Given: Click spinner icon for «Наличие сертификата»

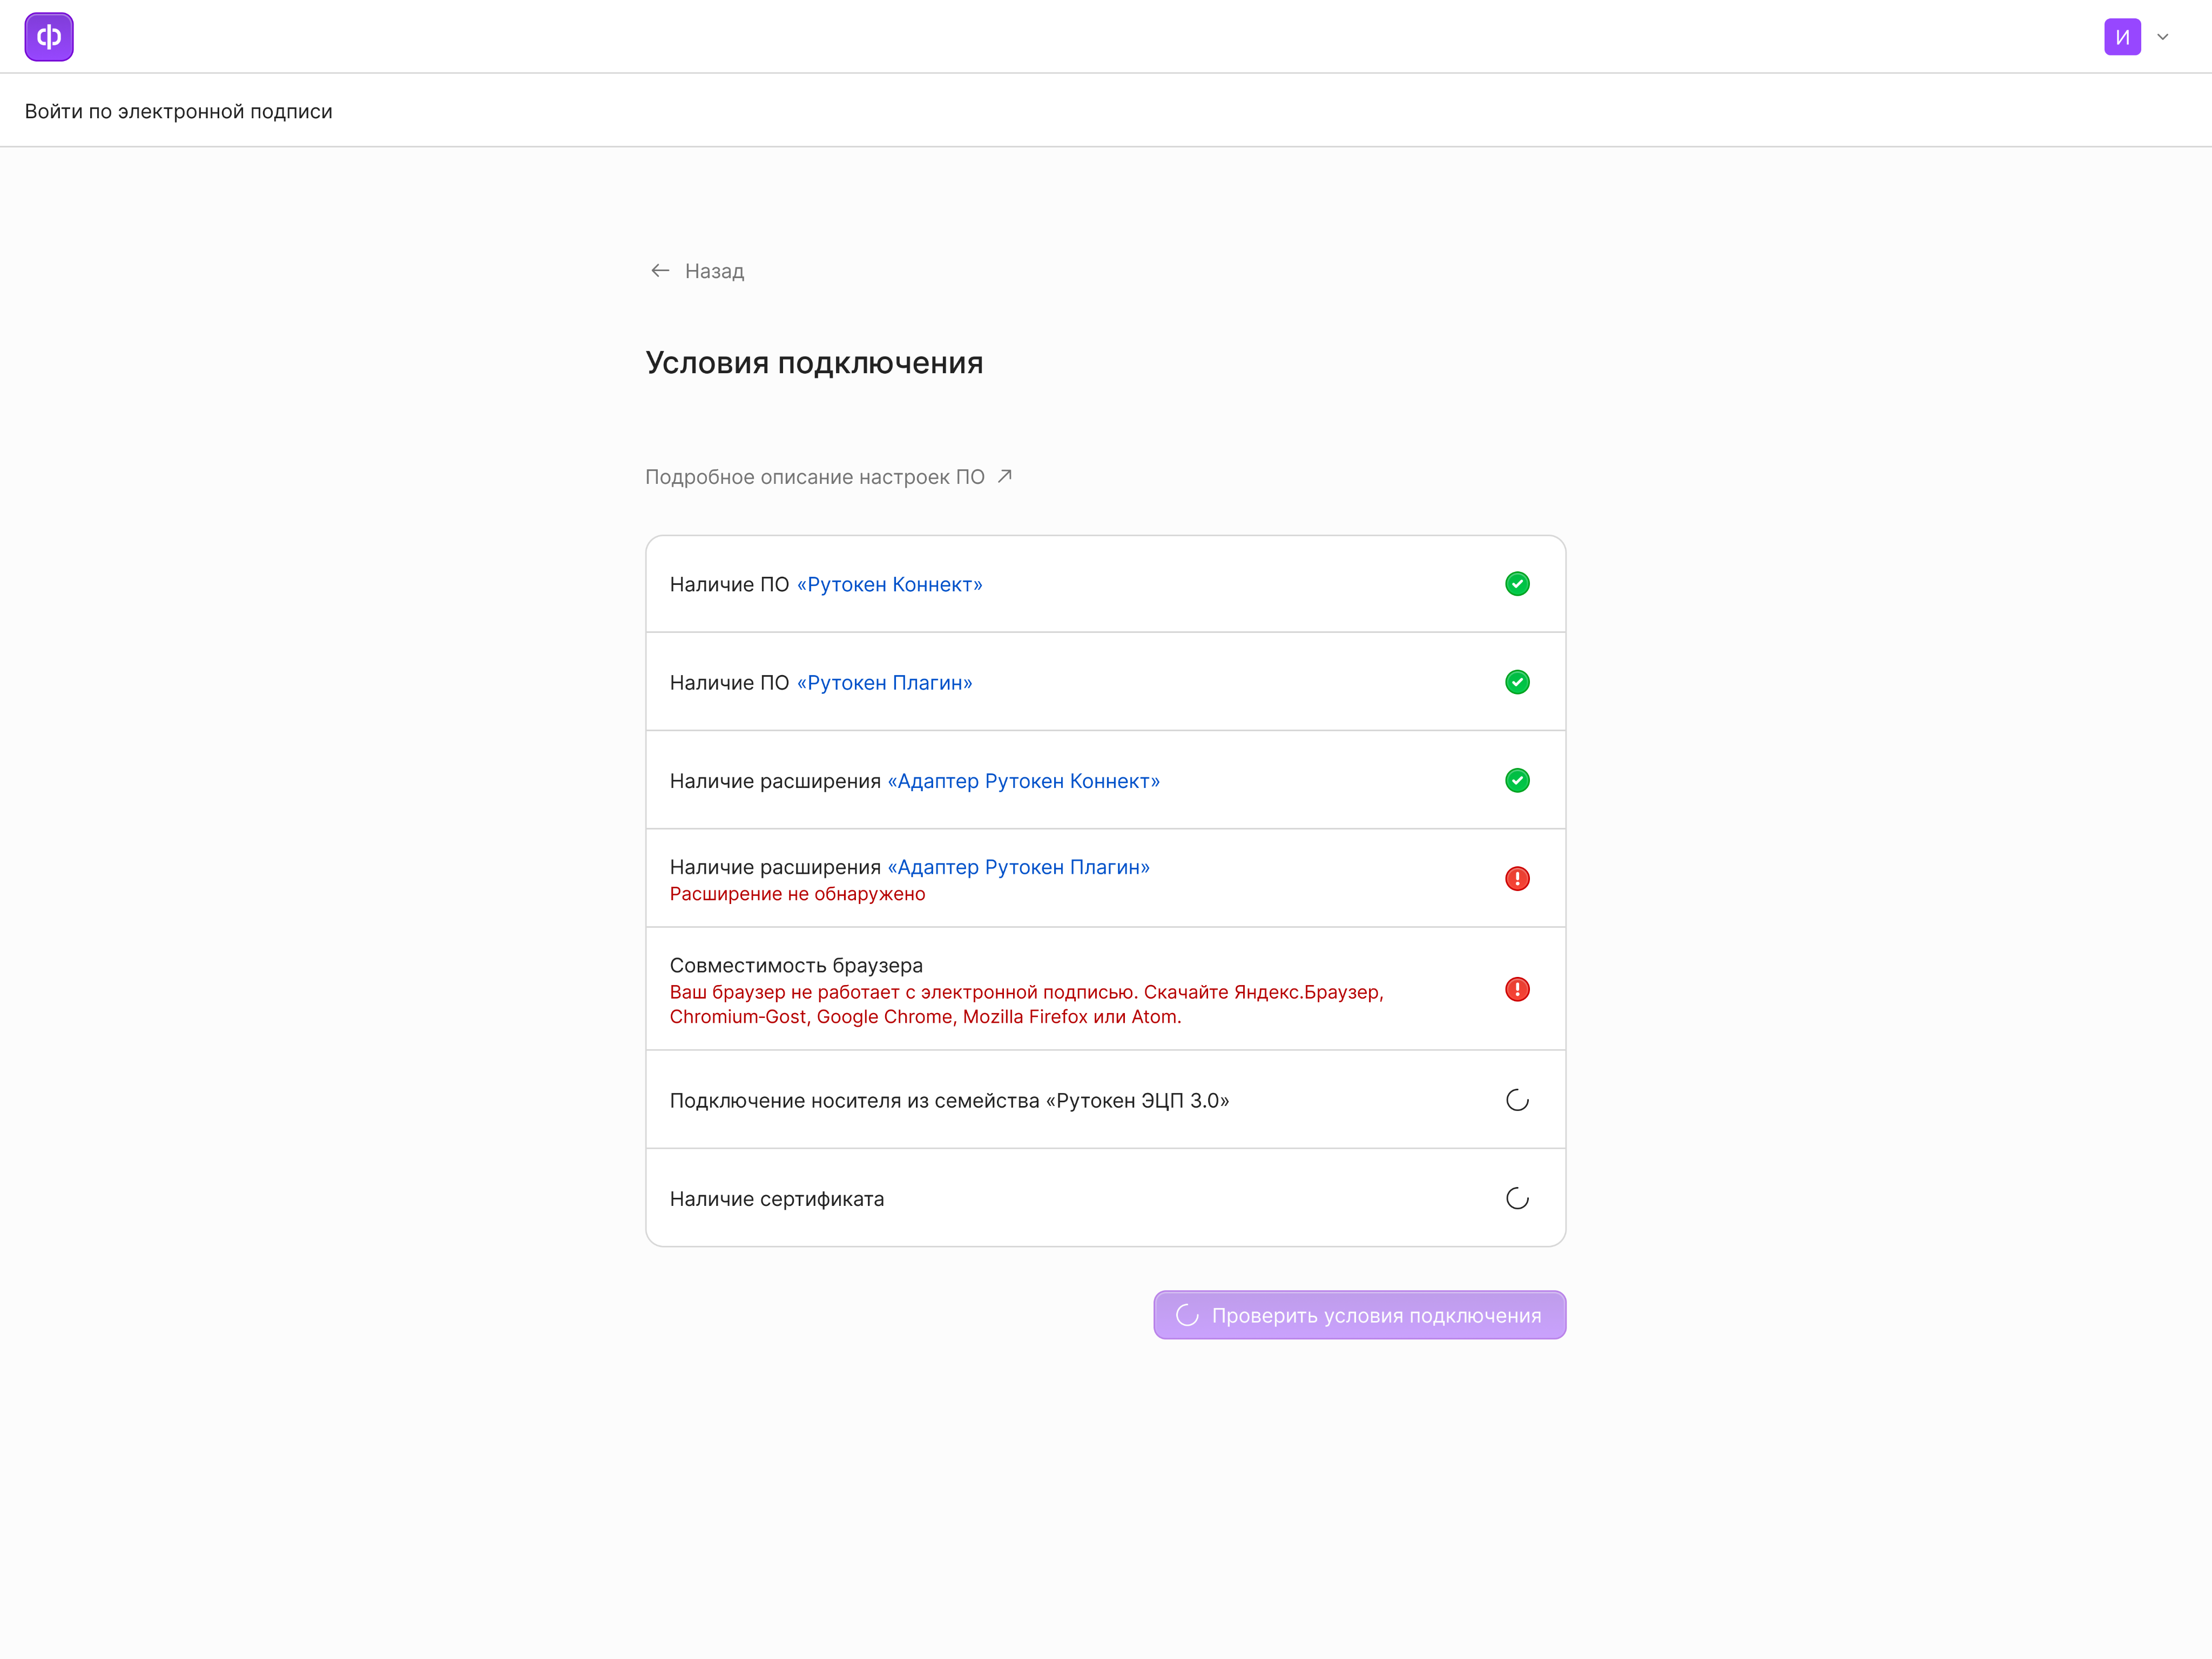Looking at the screenshot, I should pyautogui.click(x=1517, y=1198).
